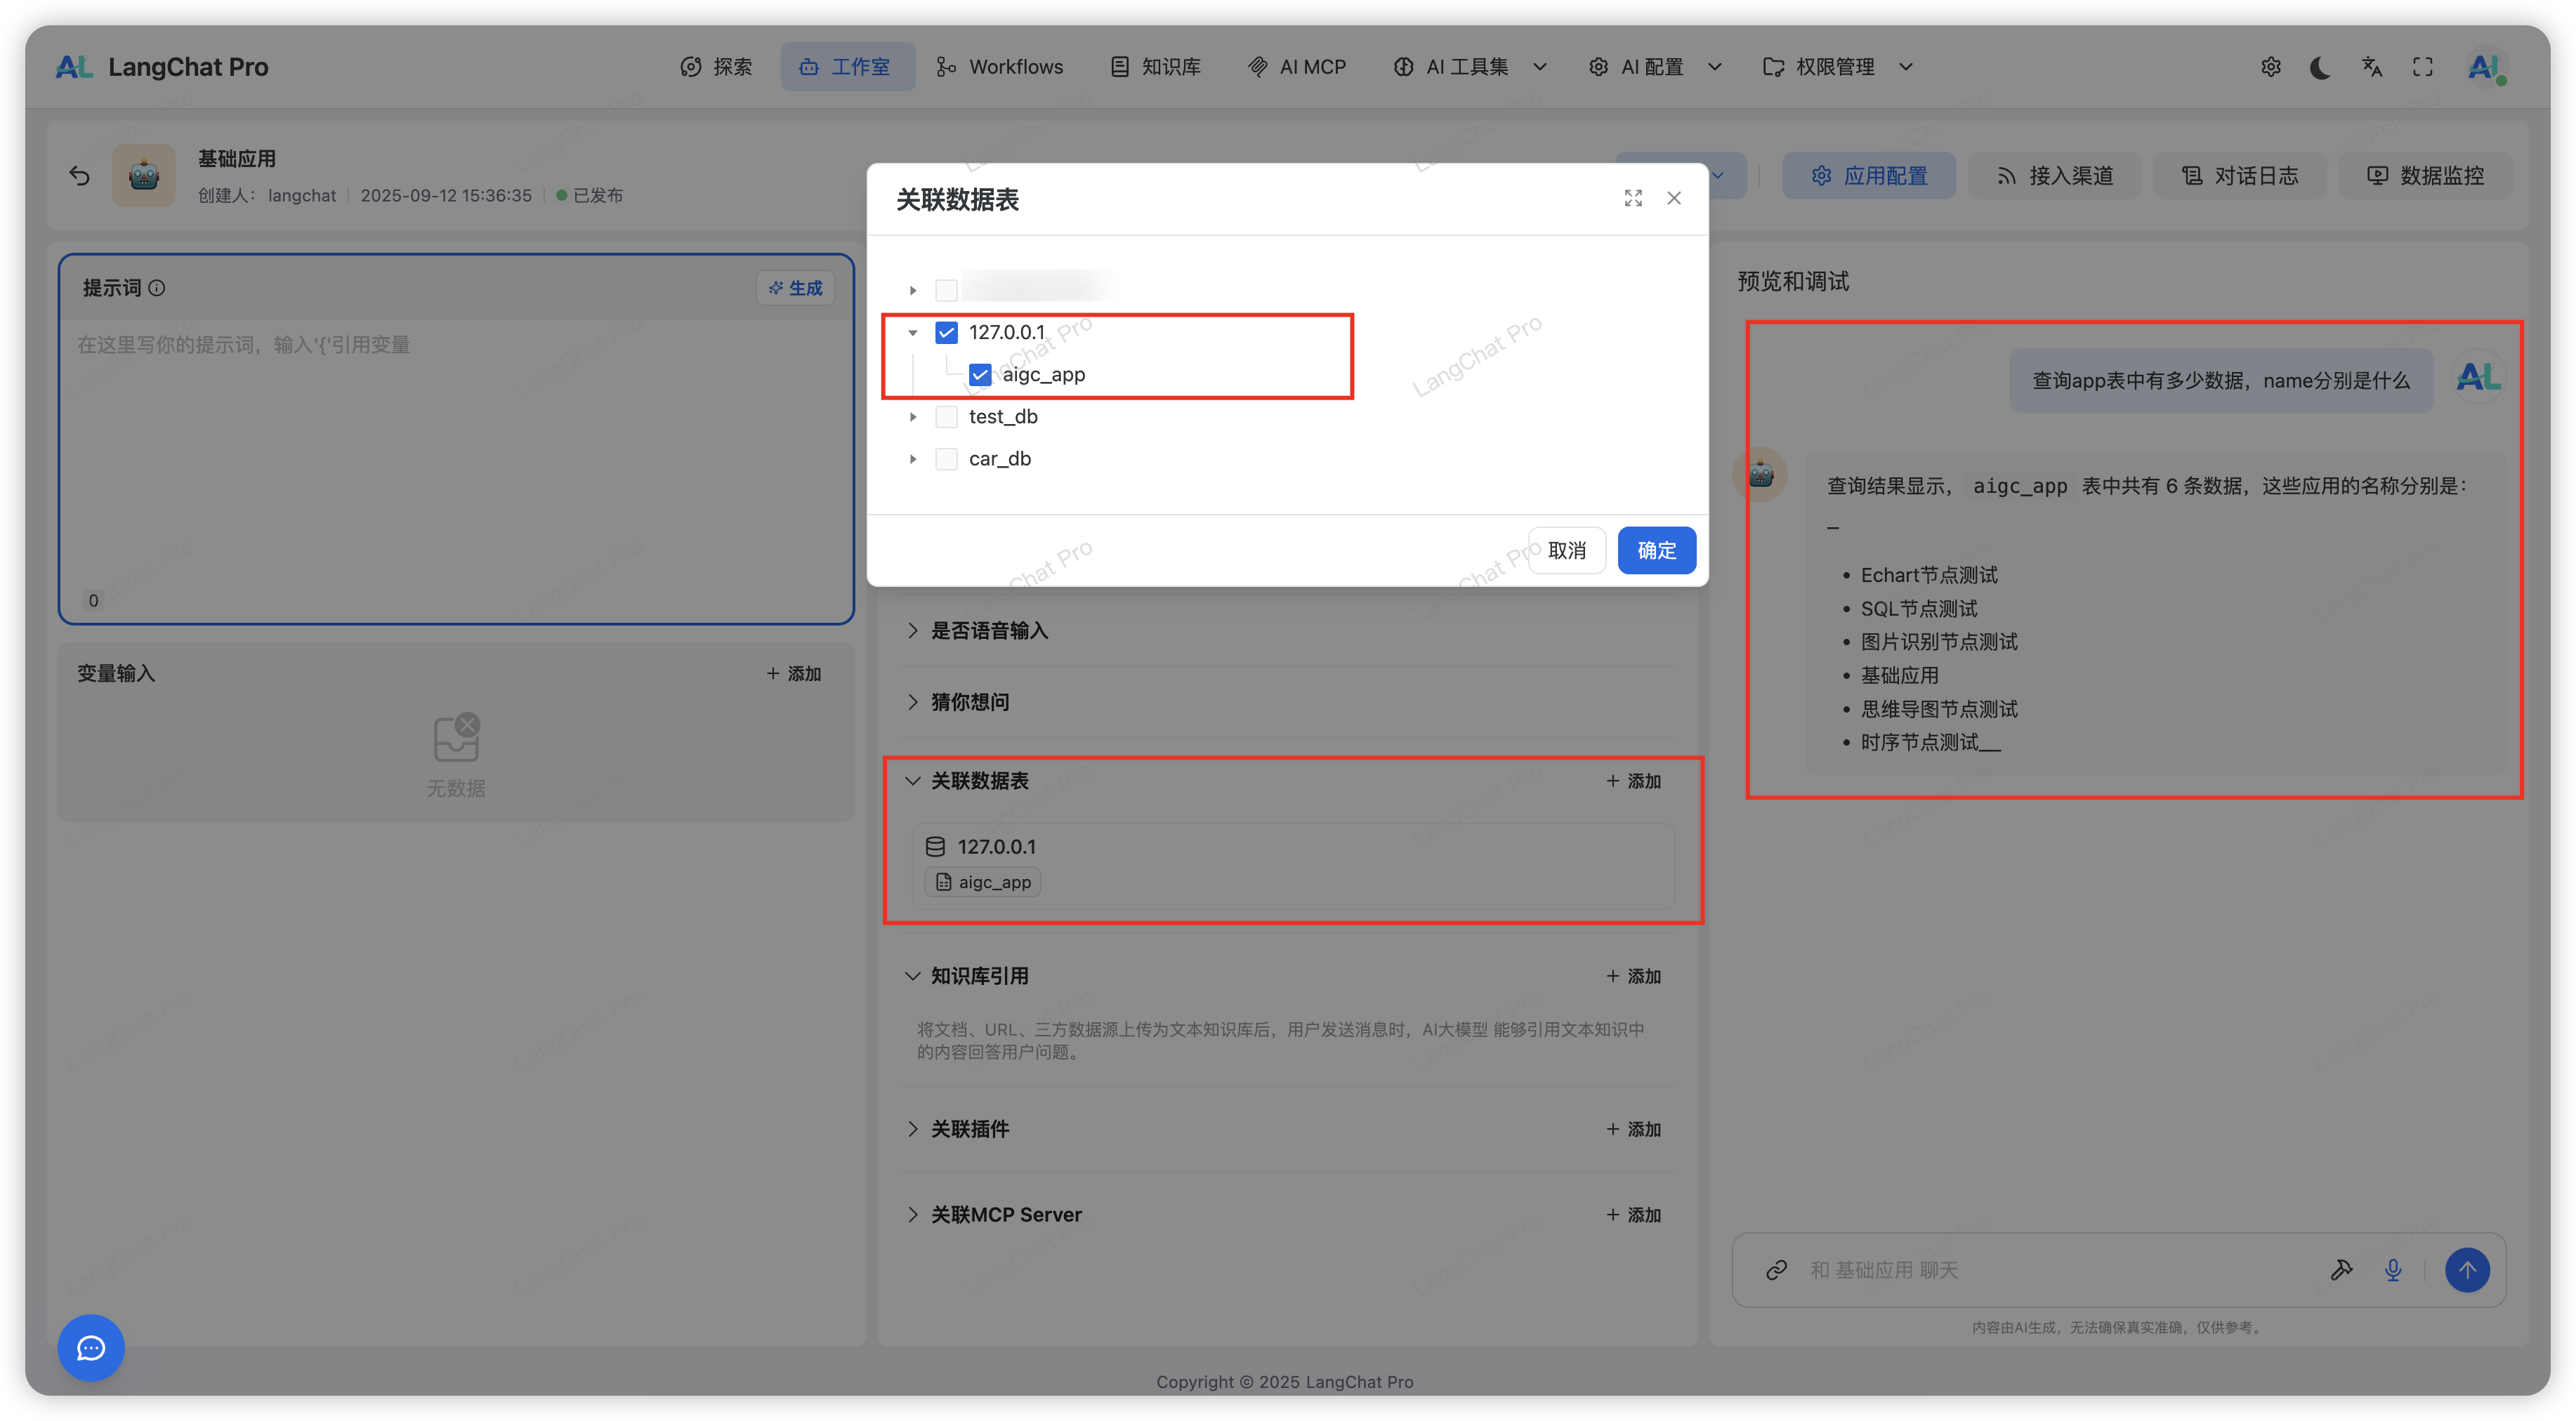Viewport: 2576px width, 1421px height.
Task: Check the test_db checkbox
Action: tap(946, 416)
